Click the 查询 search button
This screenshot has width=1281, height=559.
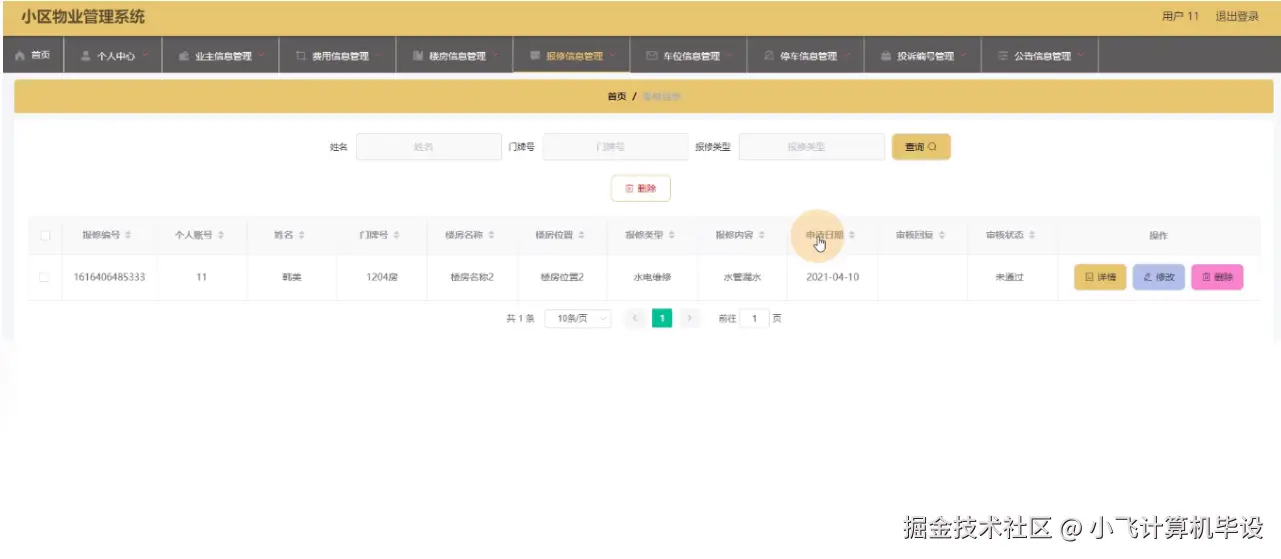click(x=921, y=147)
